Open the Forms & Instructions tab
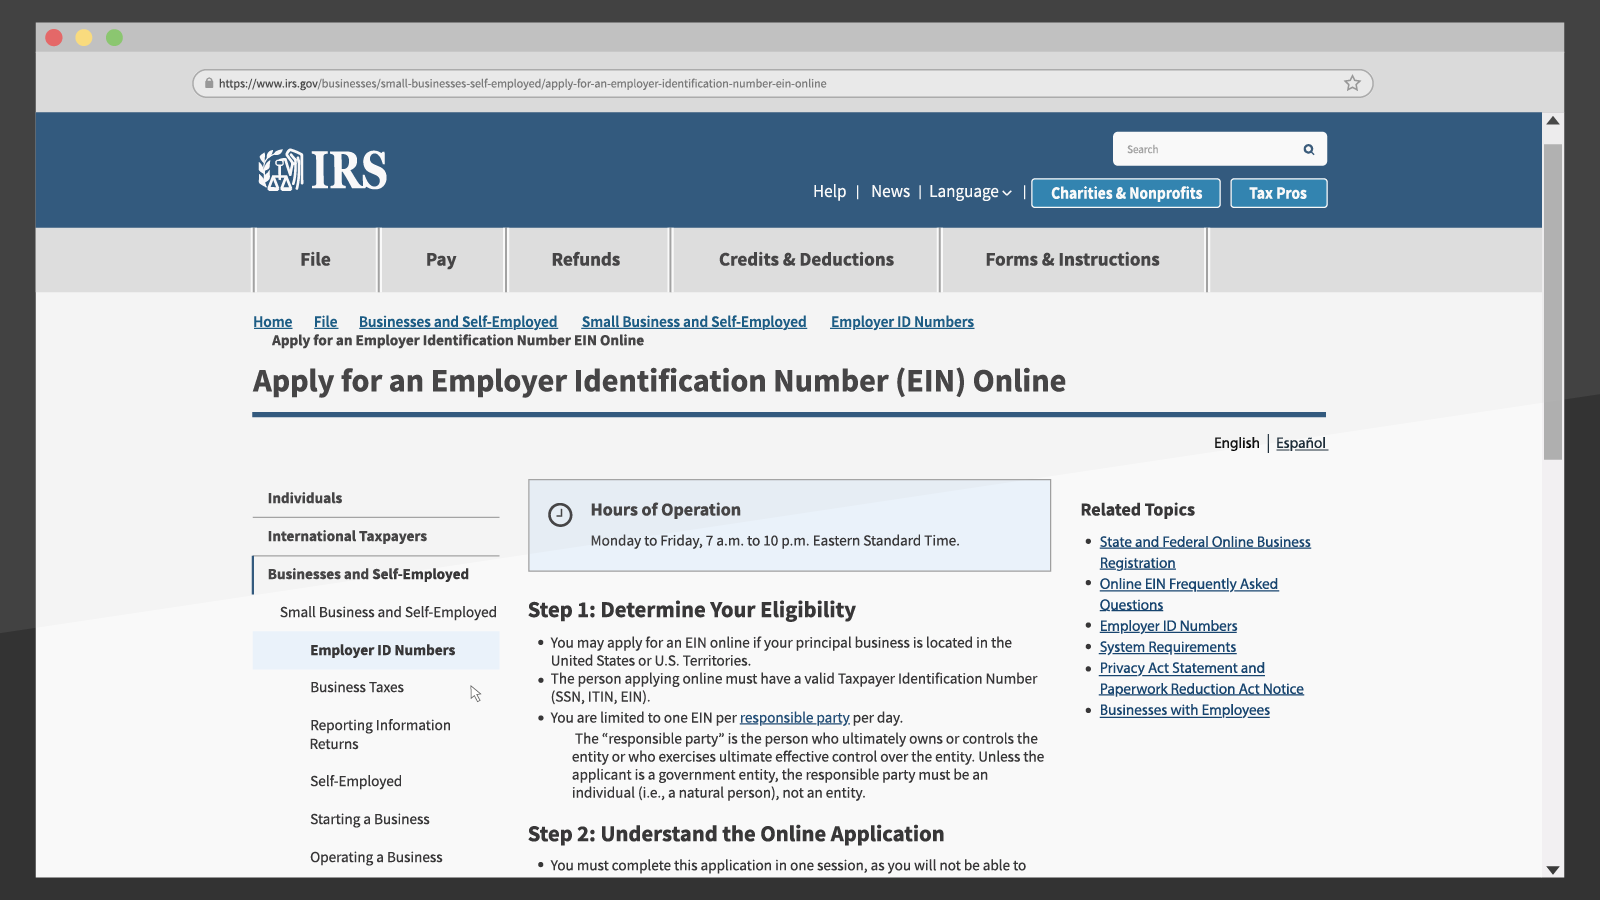This screenshot has width=1600, height=900. [x=1072, y=260]
